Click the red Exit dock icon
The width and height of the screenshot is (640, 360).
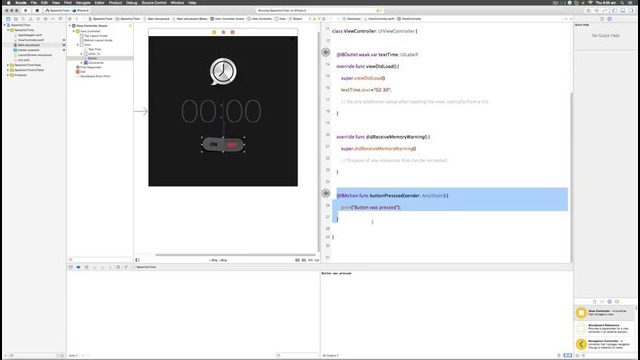coord(233,32)
